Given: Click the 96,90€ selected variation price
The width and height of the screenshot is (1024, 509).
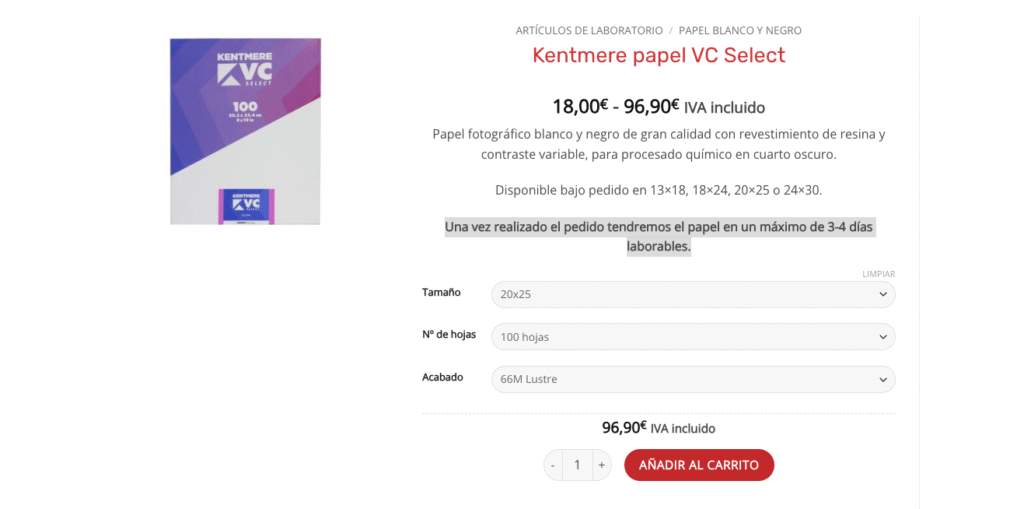Looking at the screenshot, I should (x=624, y=428).
